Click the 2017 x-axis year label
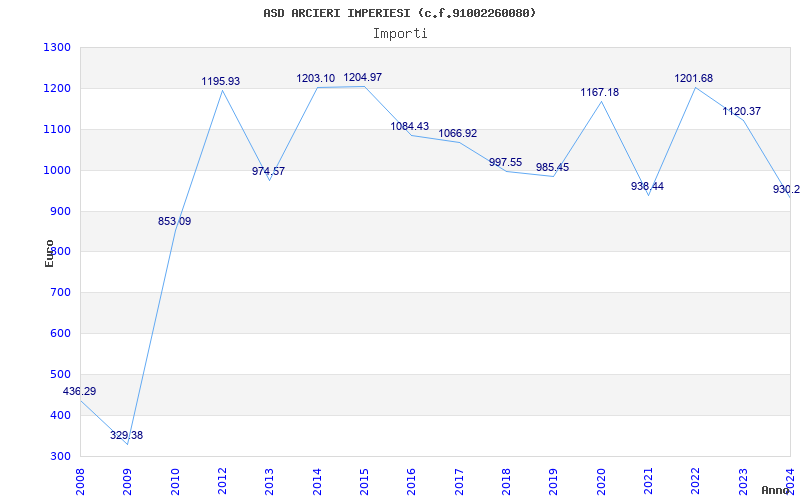The width and height of the screenshot is (800, 500). point(459,481)
